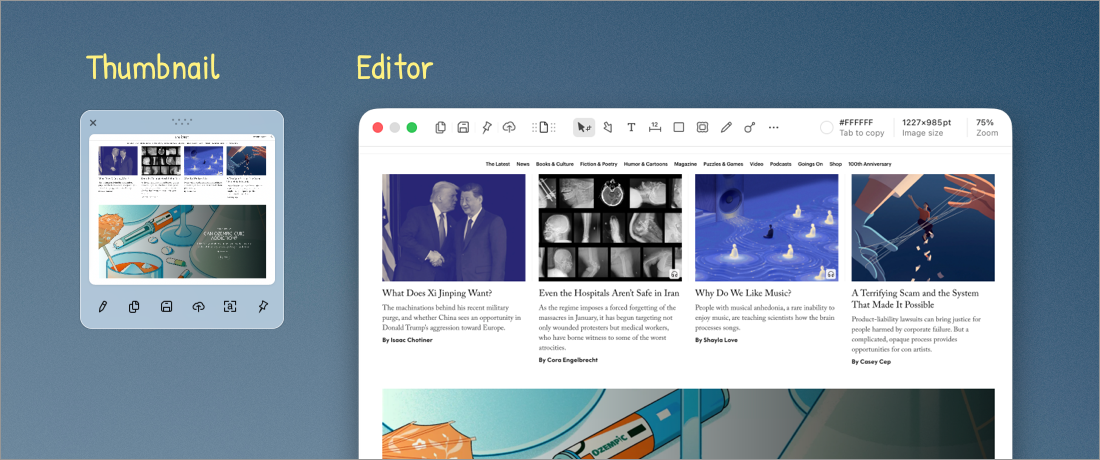Open The Latest in the site navigation
Screen dimensions: 1100x460
(x=497, y=164)
